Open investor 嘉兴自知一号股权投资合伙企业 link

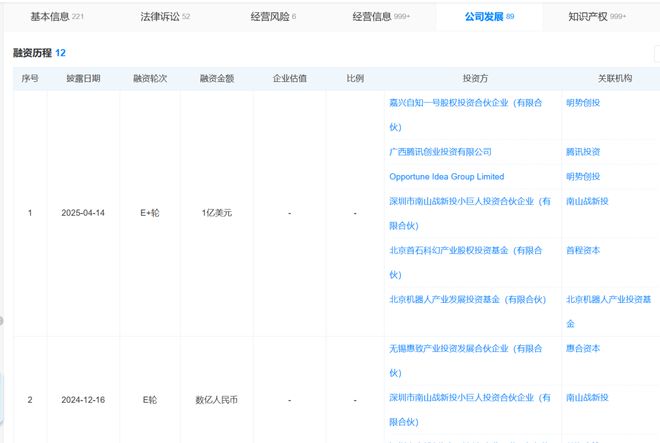[466, 115]
